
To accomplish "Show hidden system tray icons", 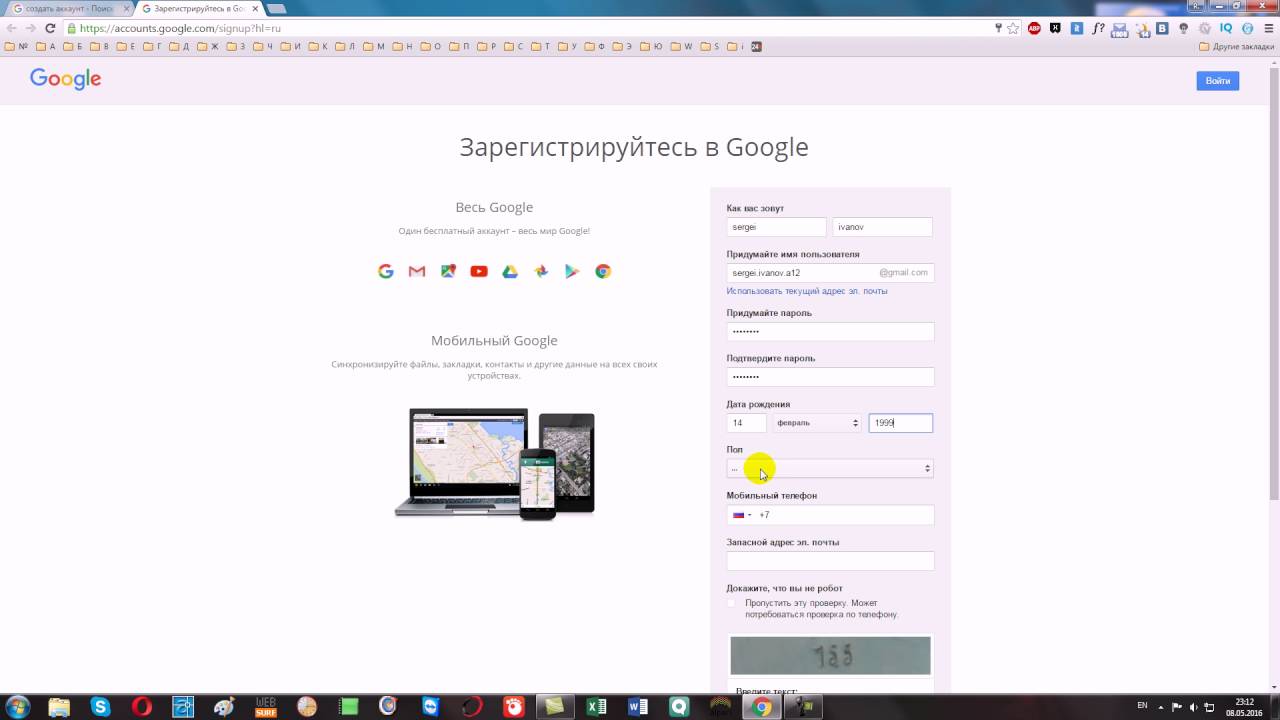I will 1163,707.
